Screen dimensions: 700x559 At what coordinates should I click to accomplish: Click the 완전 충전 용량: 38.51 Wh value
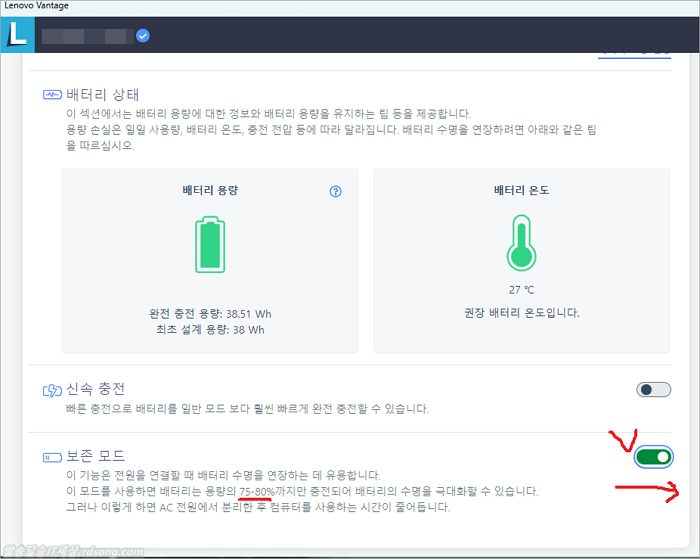coord(210,314)
